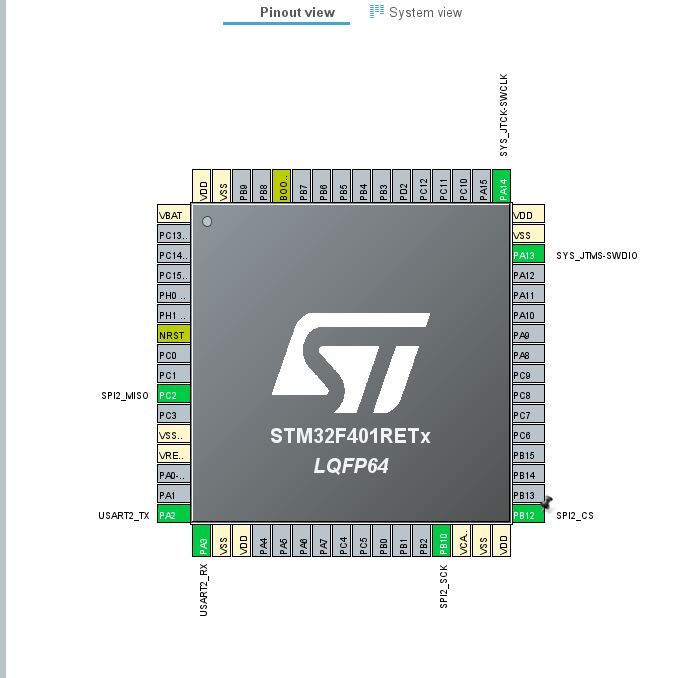
Task: Choose pin PC0
Action: pos(174,355)
